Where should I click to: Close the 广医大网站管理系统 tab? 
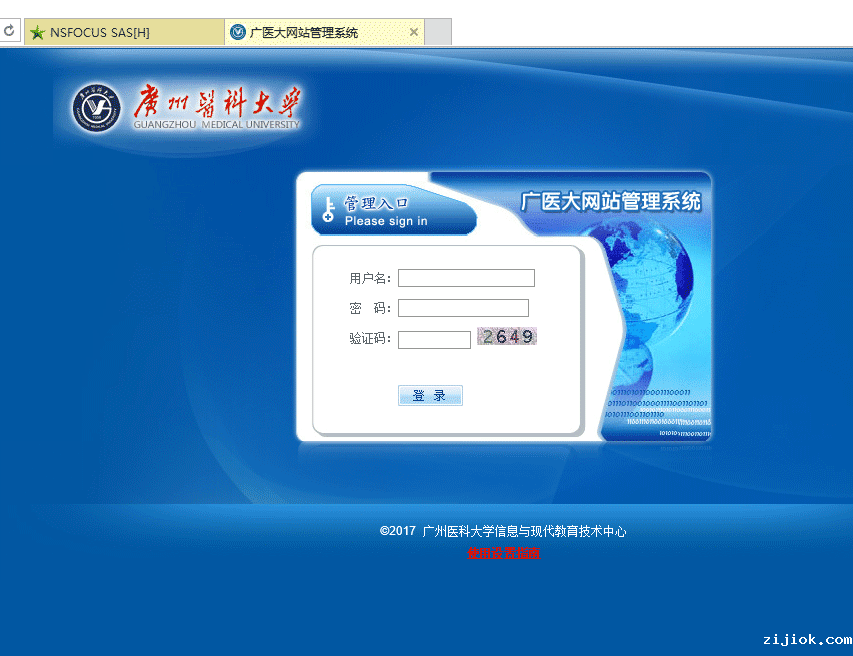(x=414, y=32)
